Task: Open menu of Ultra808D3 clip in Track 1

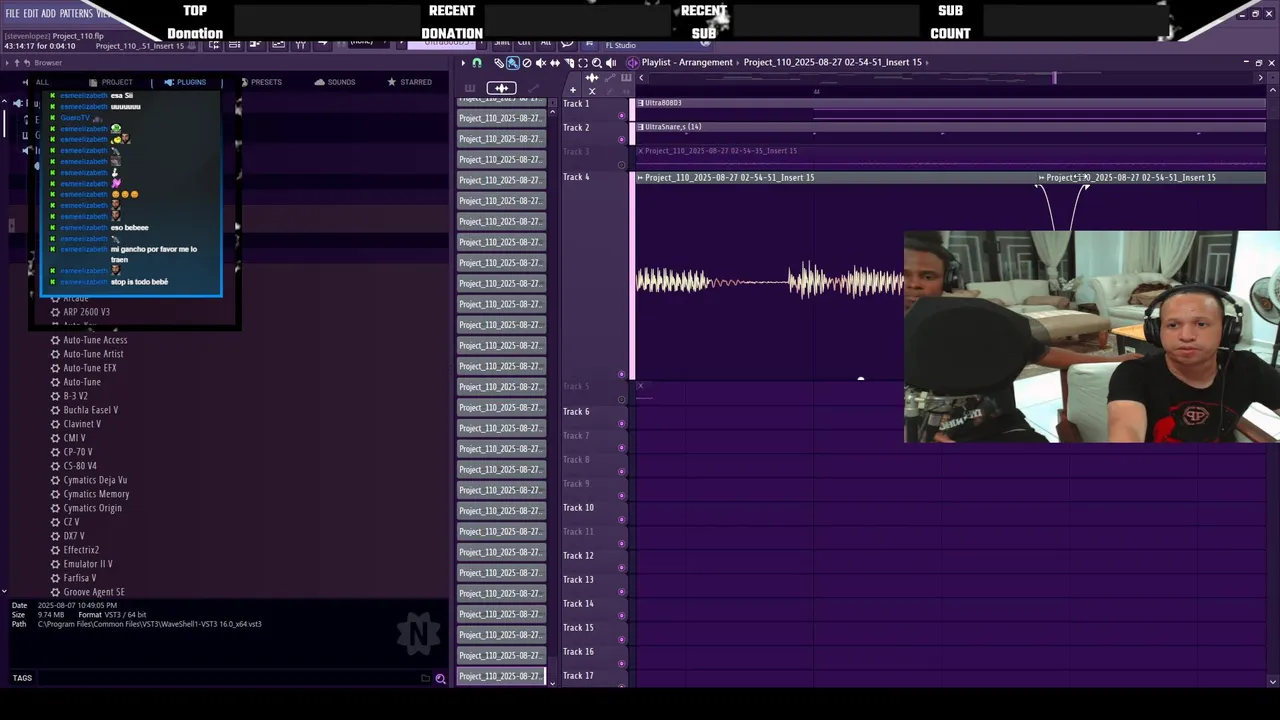Action: point(641,103)
